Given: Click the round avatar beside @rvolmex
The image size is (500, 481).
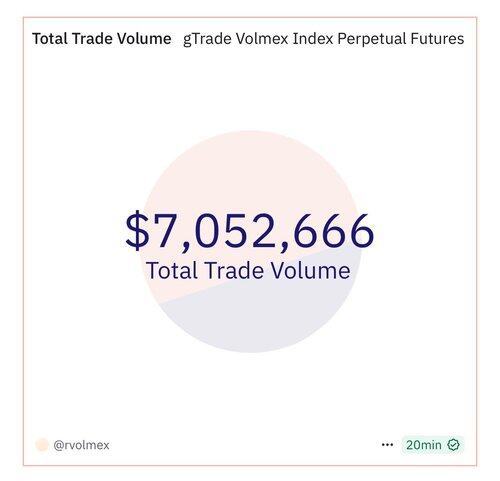Looking at the screenshot, I should coord(42,445).
